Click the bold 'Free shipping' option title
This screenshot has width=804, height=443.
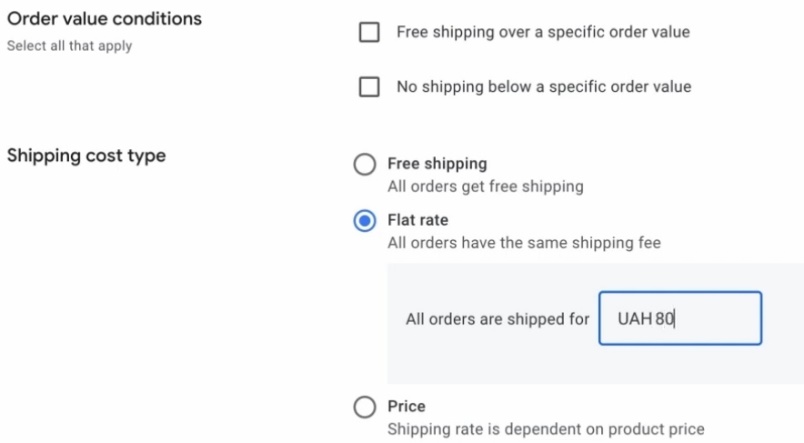click(437, 163)
